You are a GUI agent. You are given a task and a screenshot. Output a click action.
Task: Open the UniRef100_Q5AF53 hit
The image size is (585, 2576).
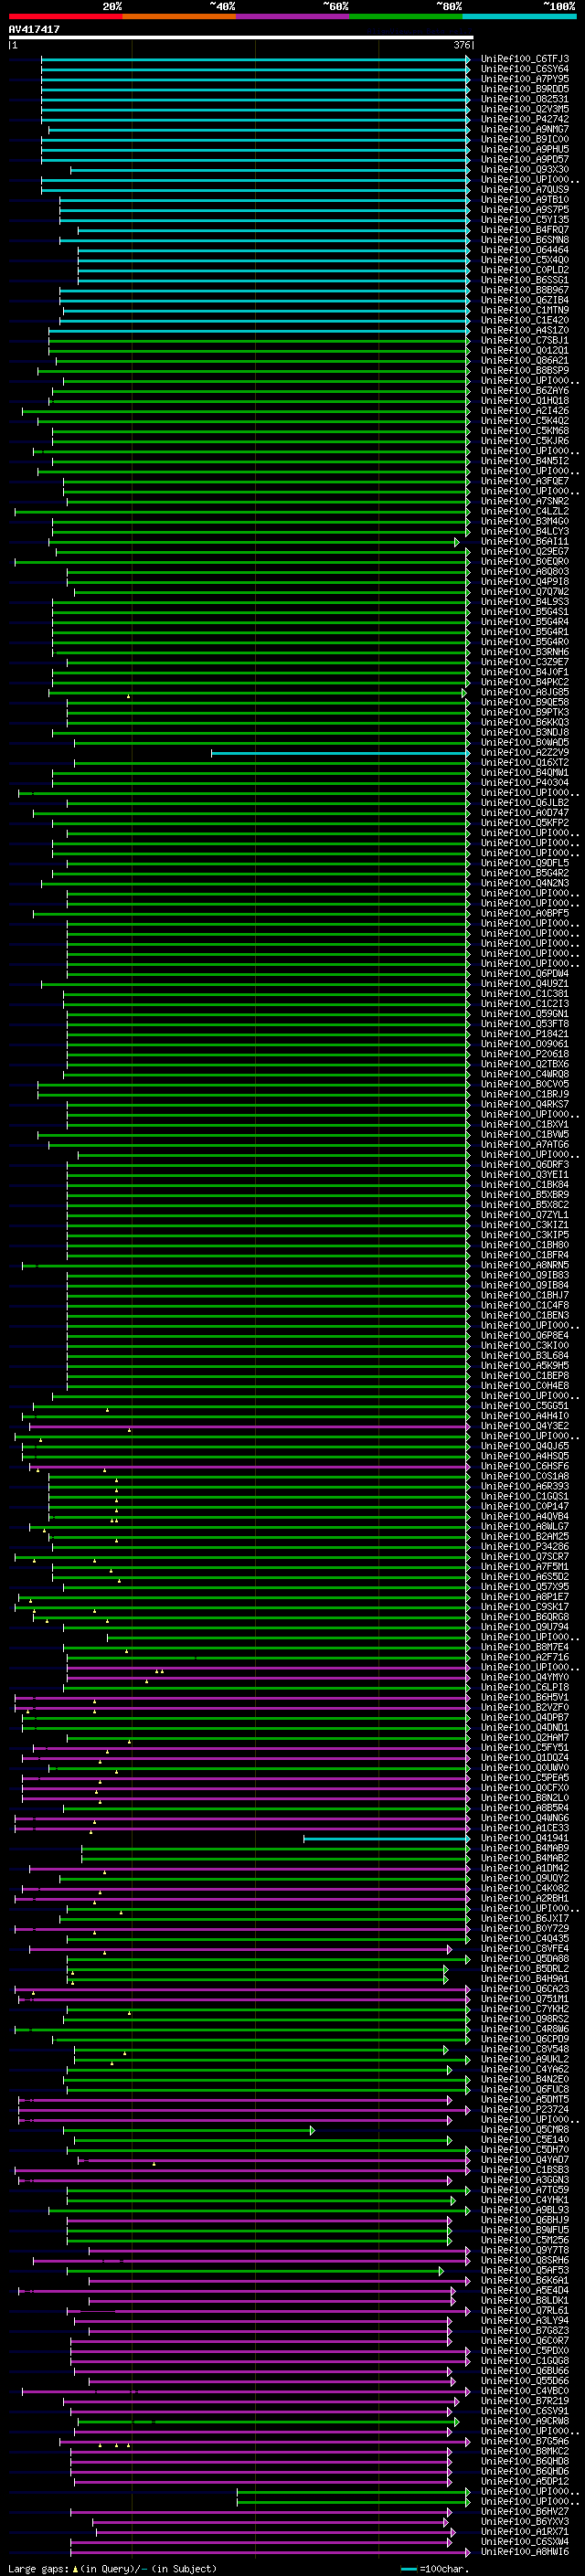tap(524, 2271)
